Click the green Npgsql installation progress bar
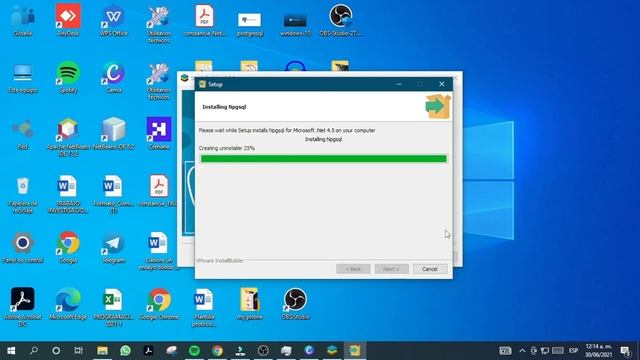 tap(324, 159)
